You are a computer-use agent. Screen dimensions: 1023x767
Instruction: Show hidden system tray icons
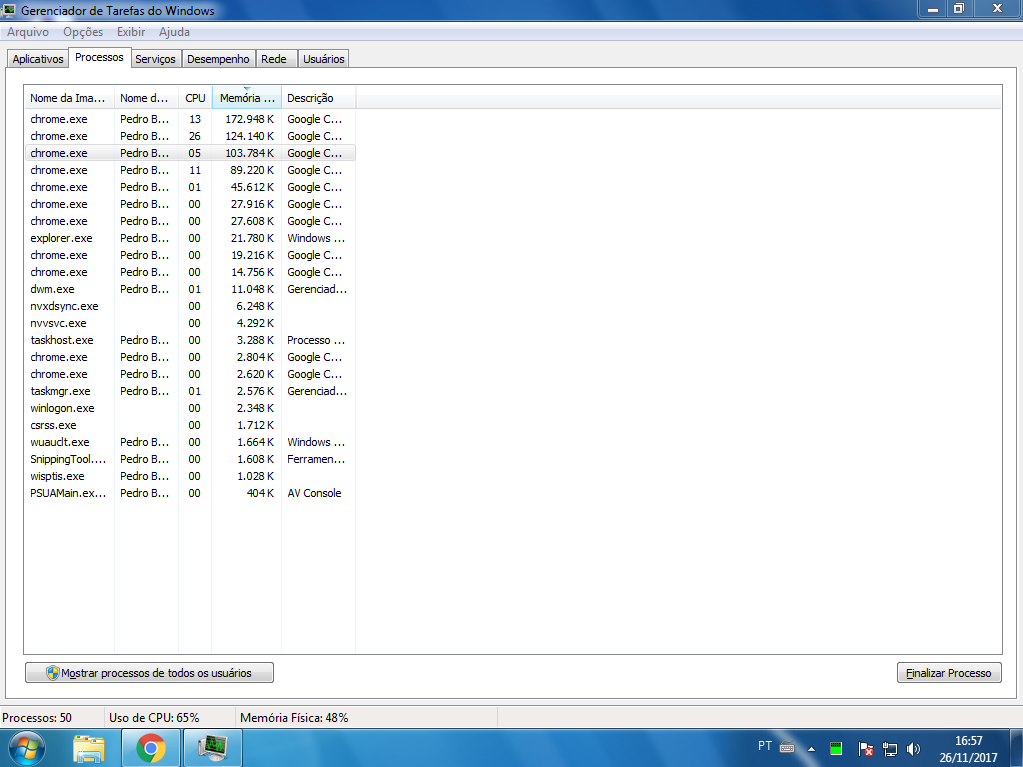tap(811, 749)
